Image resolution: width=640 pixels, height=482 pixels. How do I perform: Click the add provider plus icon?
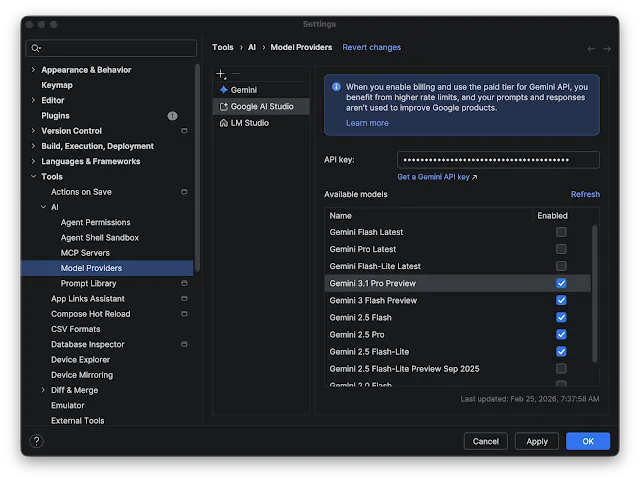point(221,74)
